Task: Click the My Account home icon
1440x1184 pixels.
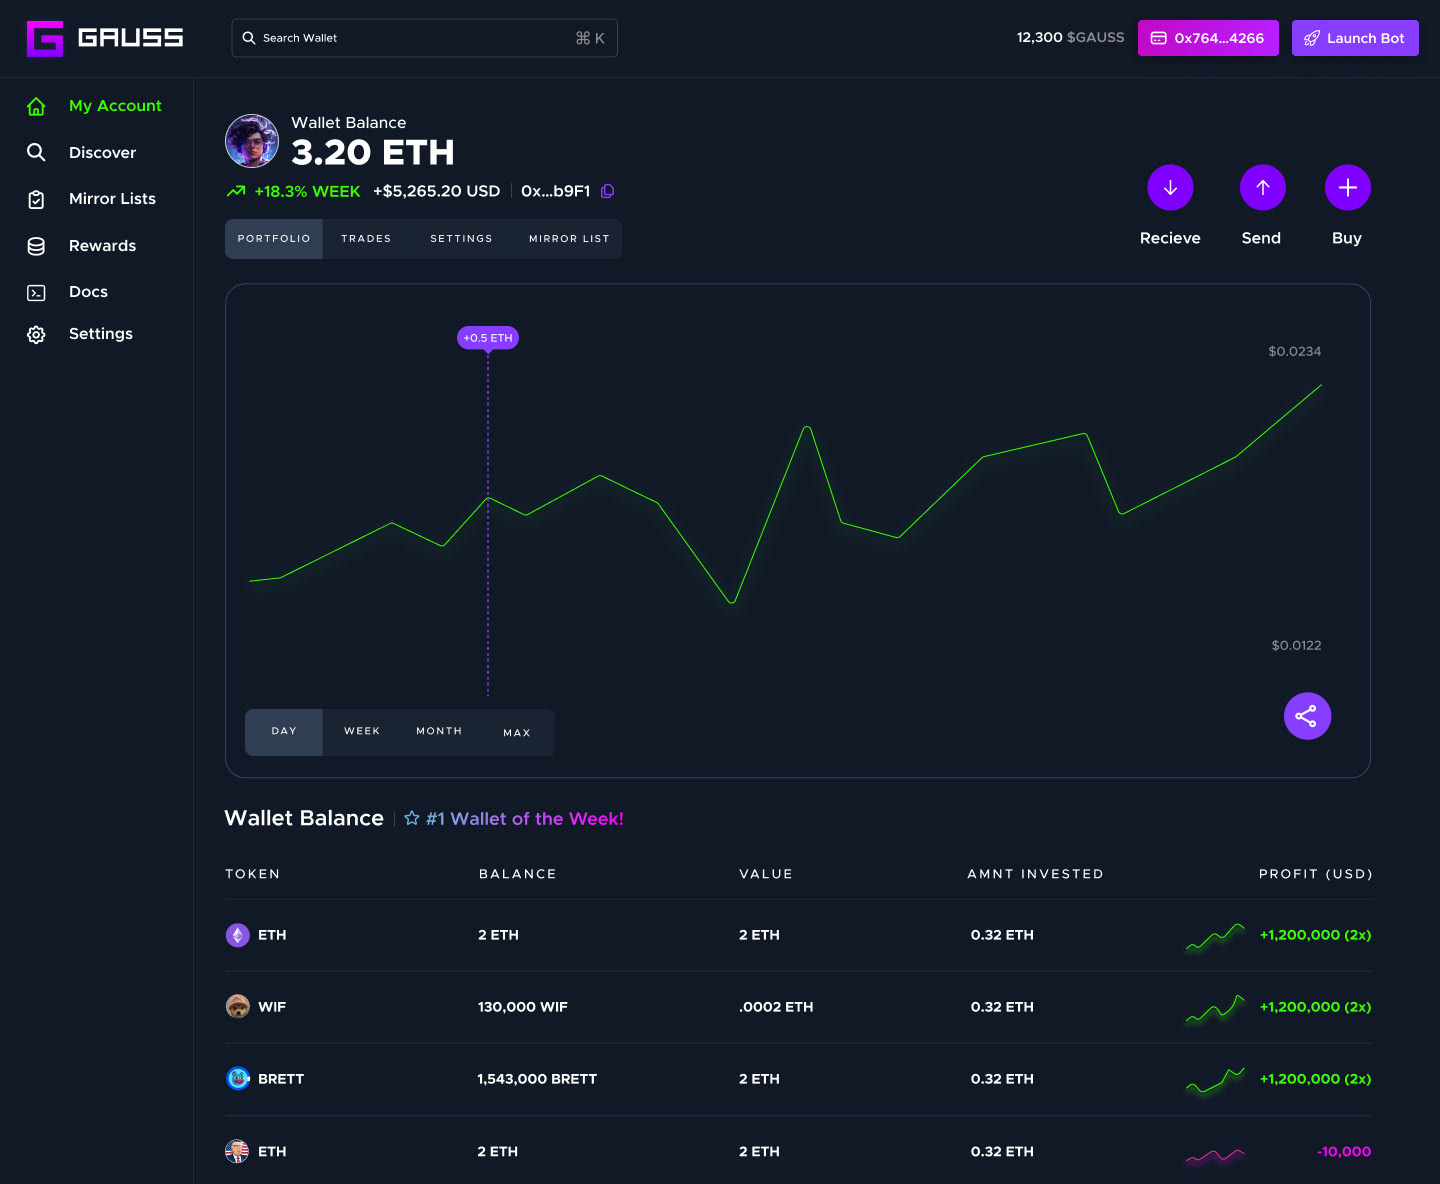Action: tap(36, 106)
